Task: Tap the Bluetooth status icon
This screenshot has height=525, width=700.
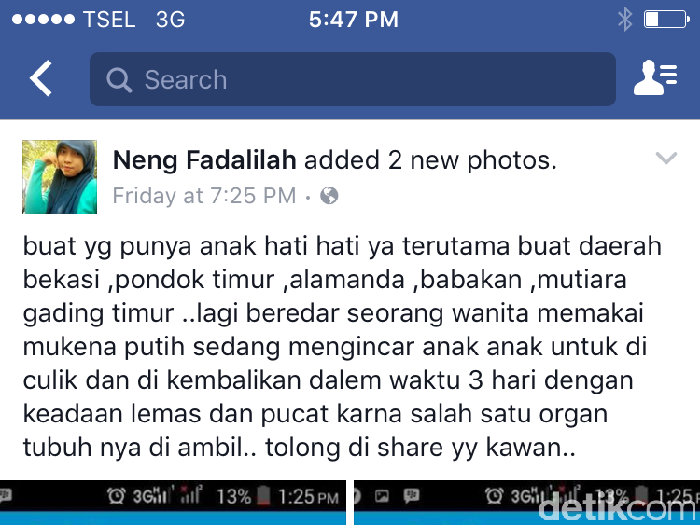Action: [x=625, y=20]
